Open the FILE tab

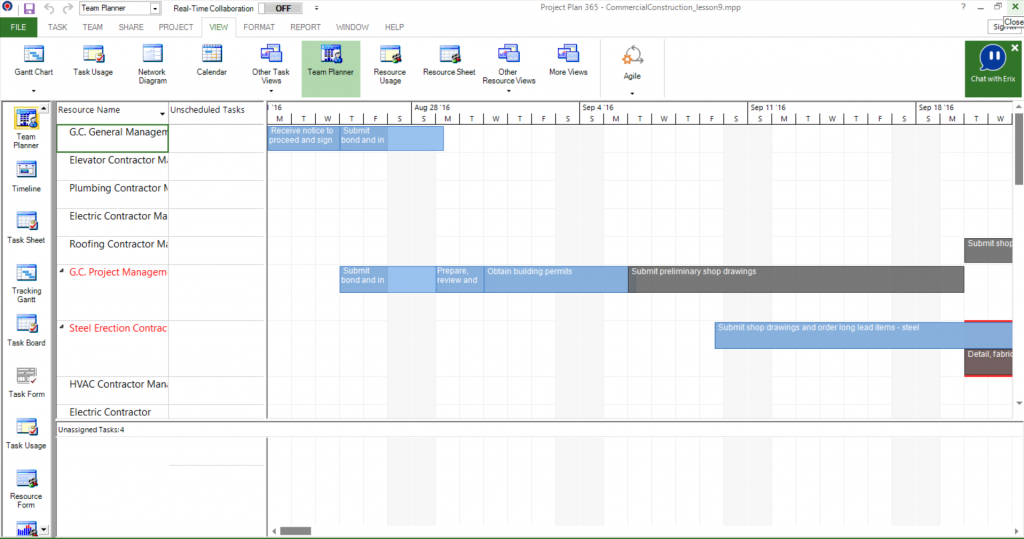[x=18, y=27]
